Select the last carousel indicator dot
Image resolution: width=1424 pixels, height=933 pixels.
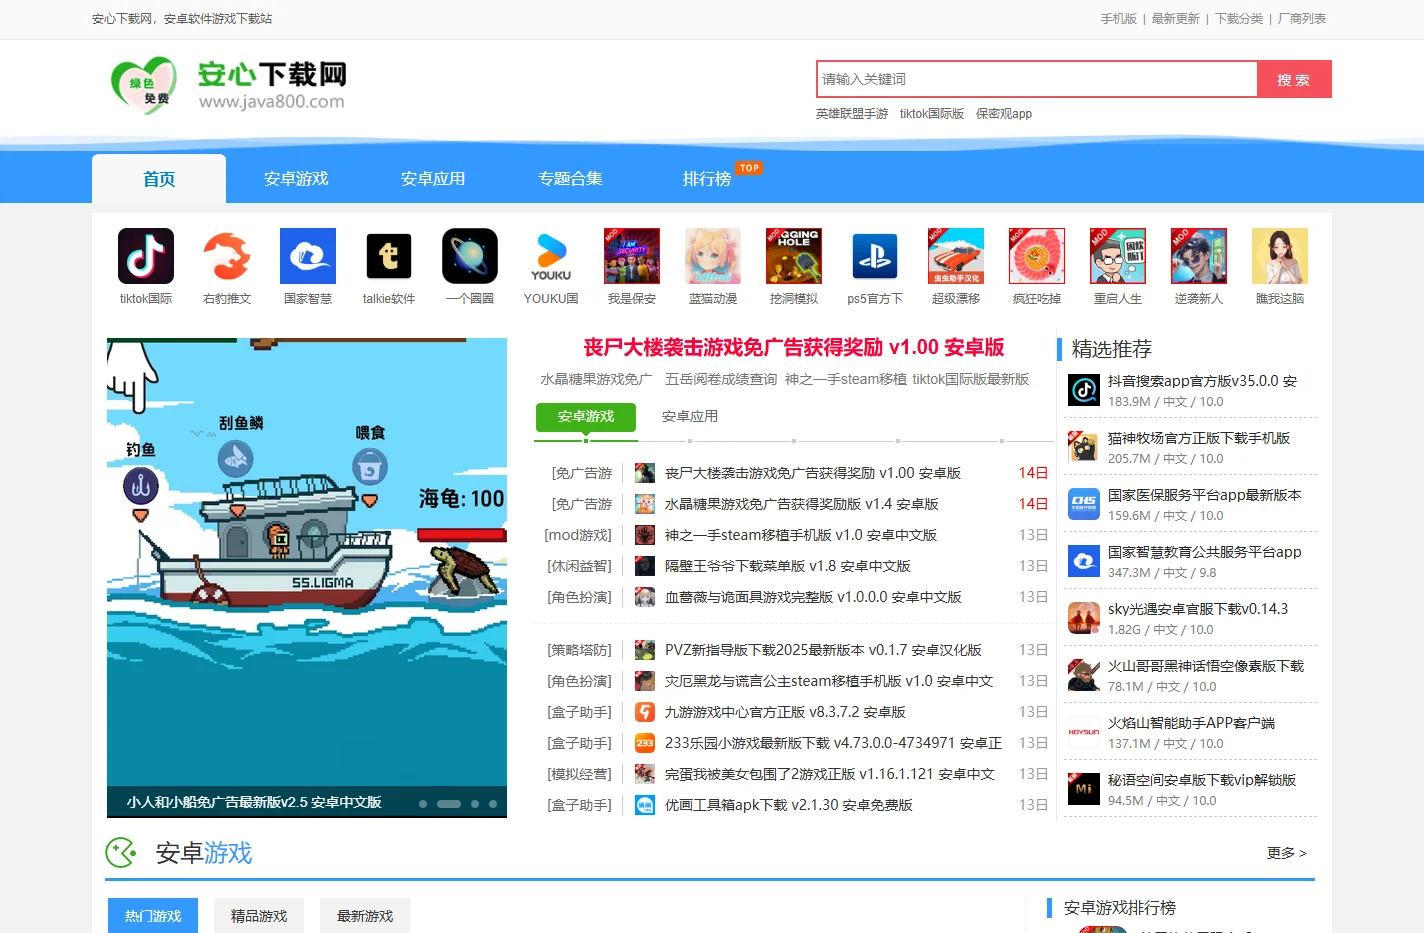coord(493,804)
